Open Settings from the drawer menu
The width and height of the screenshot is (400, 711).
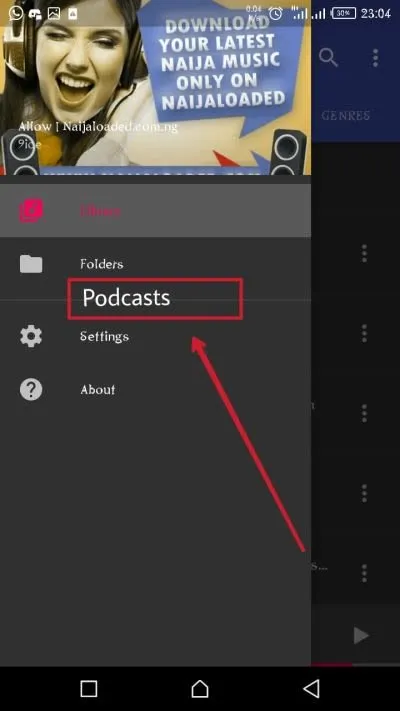pyautogui.click(x=156, y=336)
